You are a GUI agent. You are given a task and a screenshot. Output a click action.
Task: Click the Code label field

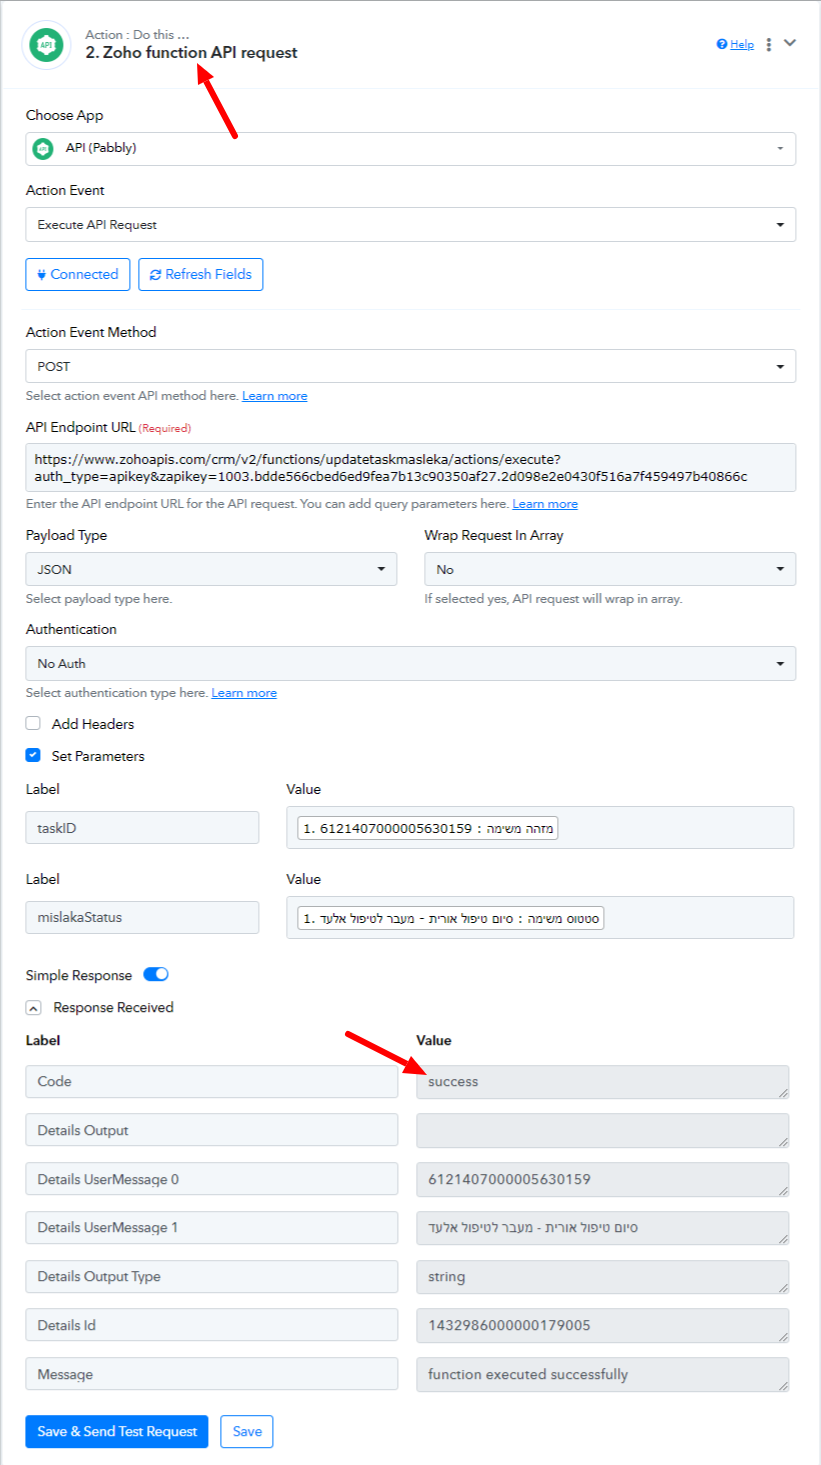click(x=212, y=1081)
